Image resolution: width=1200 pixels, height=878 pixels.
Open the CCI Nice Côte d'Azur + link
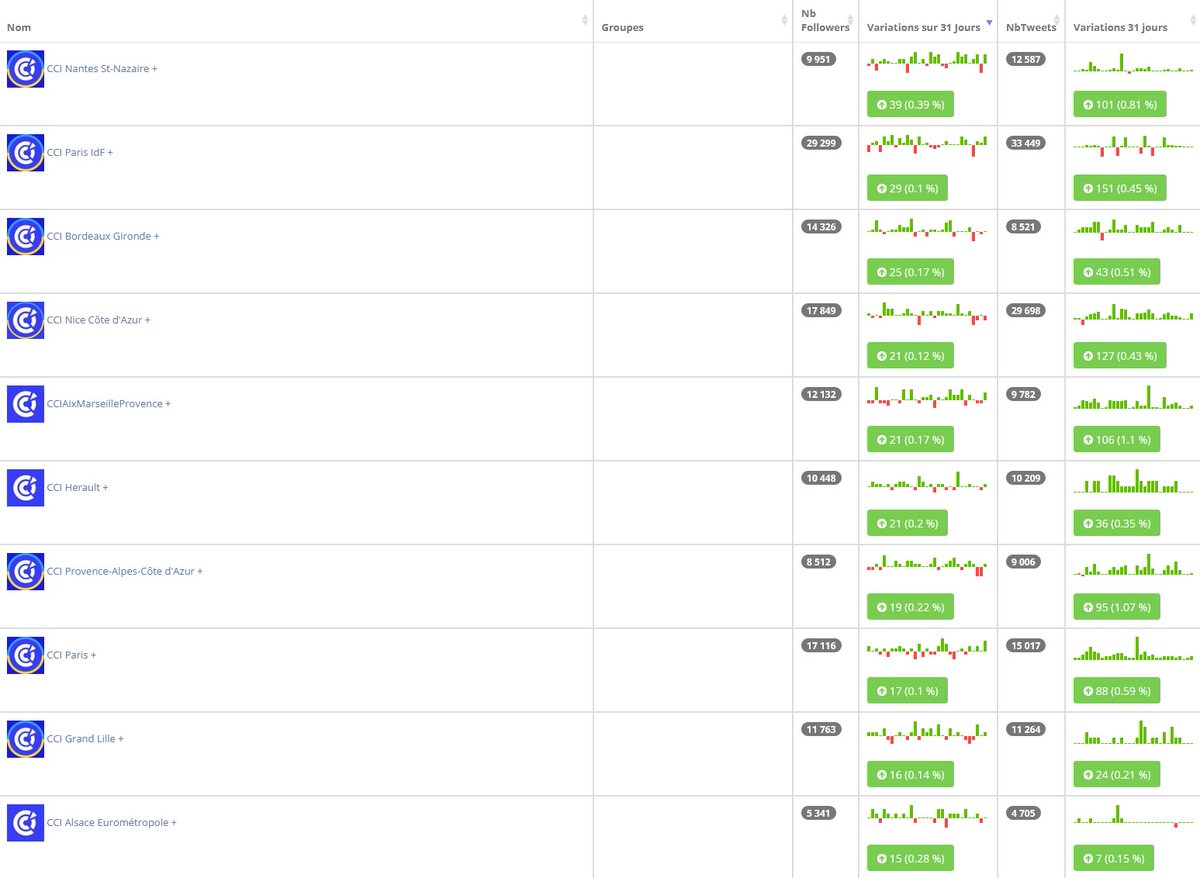point(99,320)
